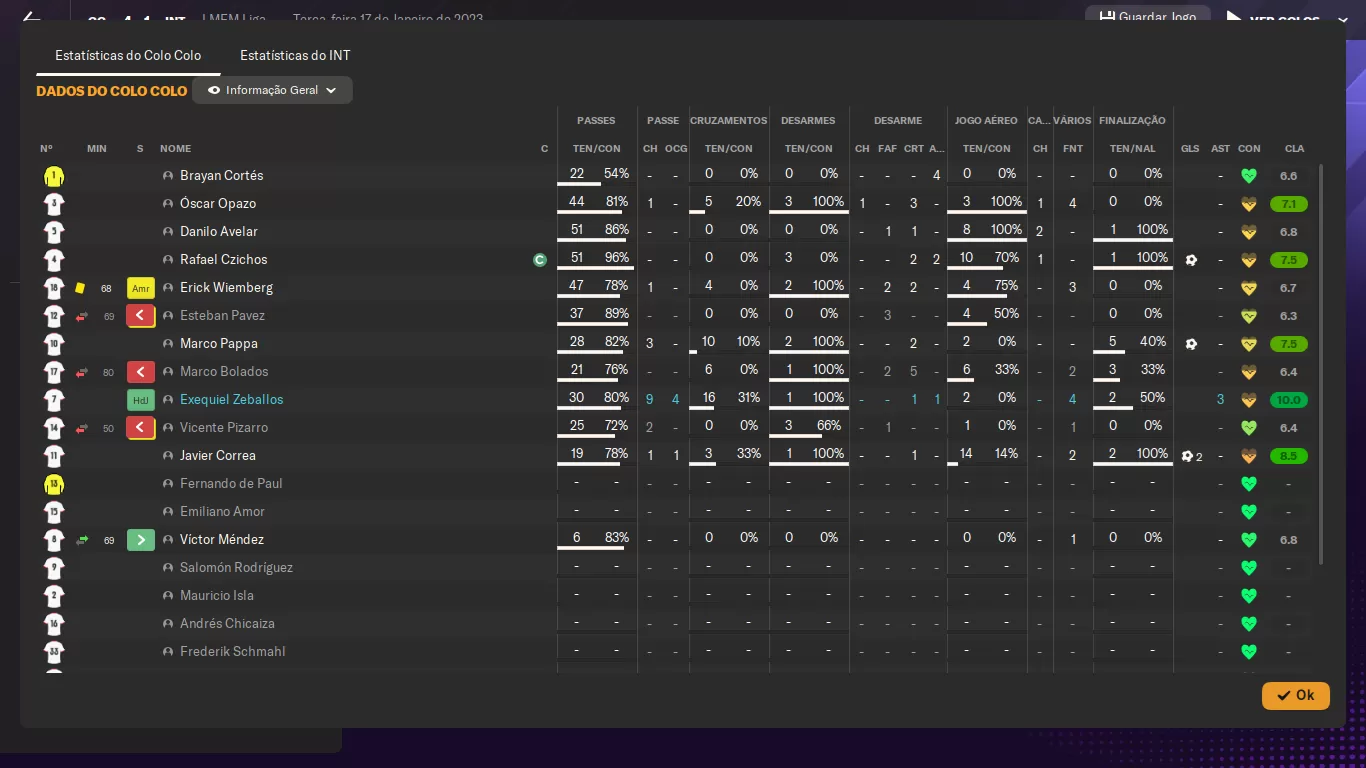
Task: Click Rafael Czichos 96% pass completion
Action: click(x=617, y=258)
